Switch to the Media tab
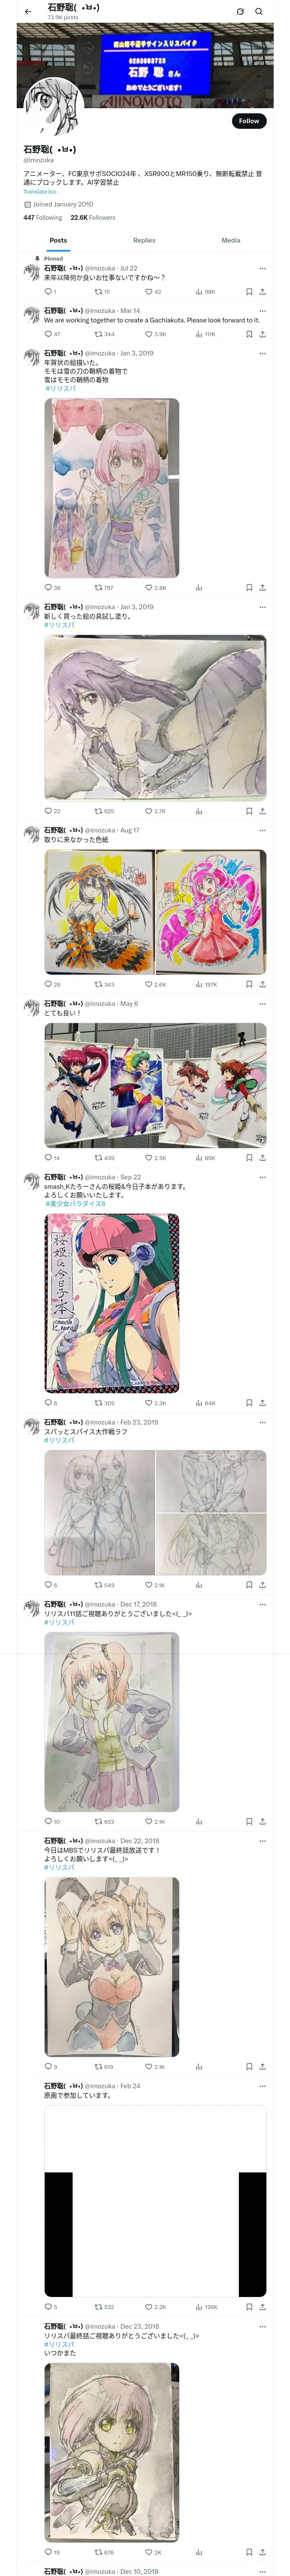 (x=231, y=240)
